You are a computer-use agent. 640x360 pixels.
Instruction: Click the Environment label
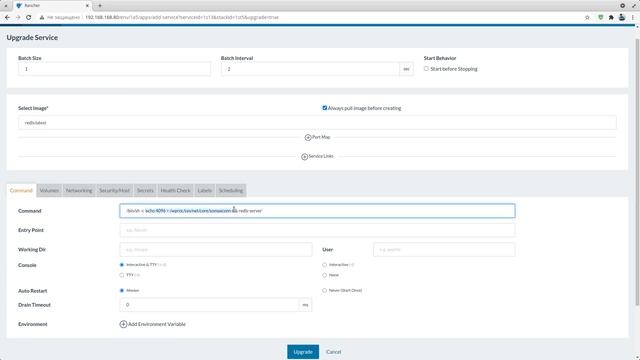(33, 324)
